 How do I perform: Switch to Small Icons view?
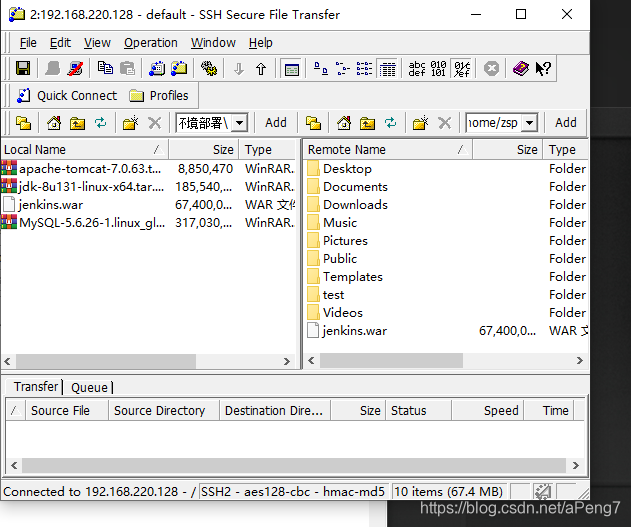pos(342,69)
